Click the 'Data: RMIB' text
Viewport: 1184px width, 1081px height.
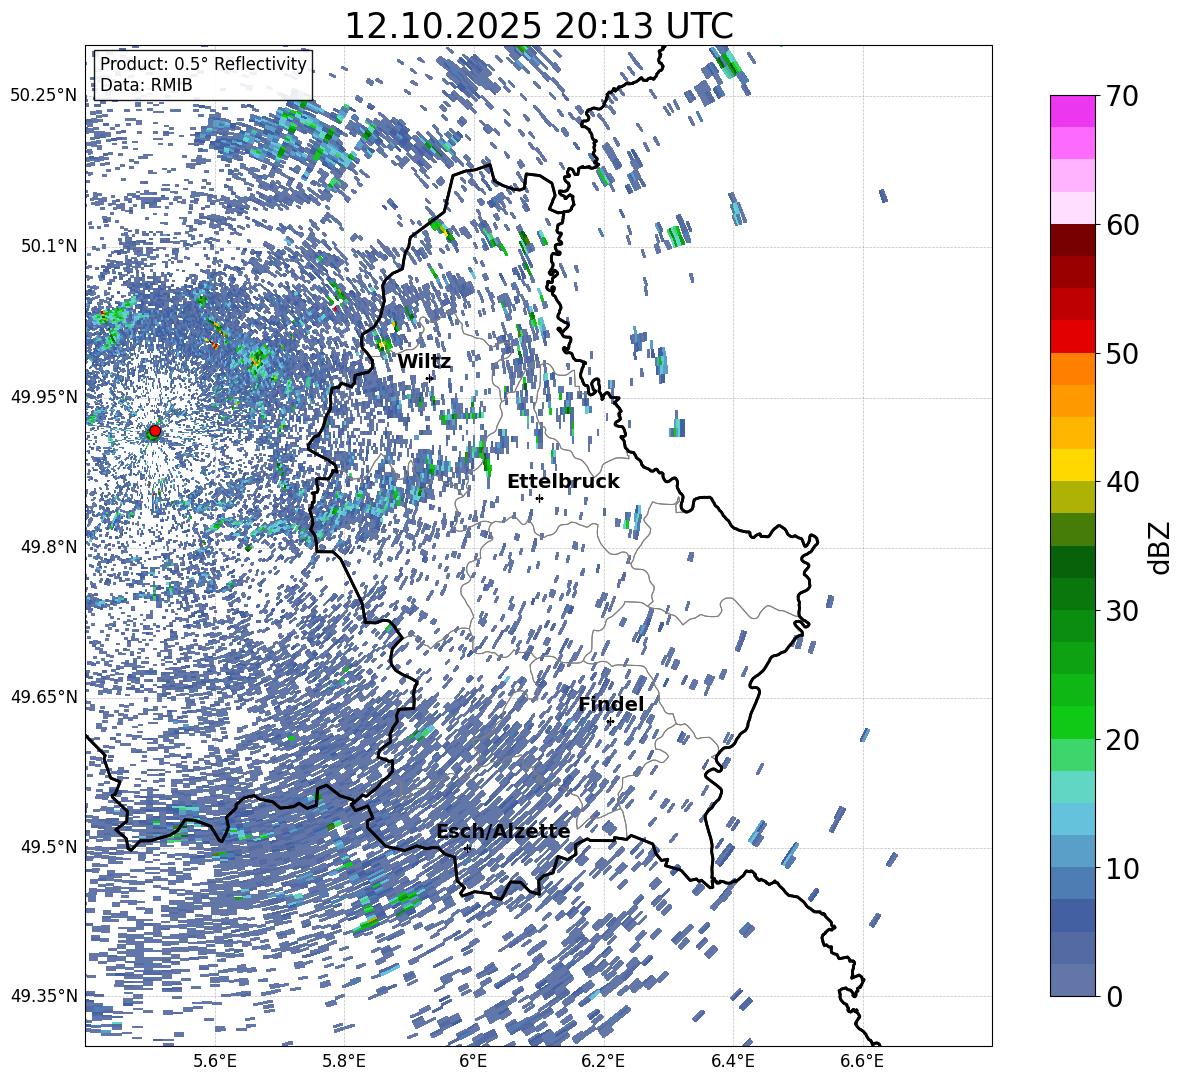pyautogui.click(x=146, y=85)
